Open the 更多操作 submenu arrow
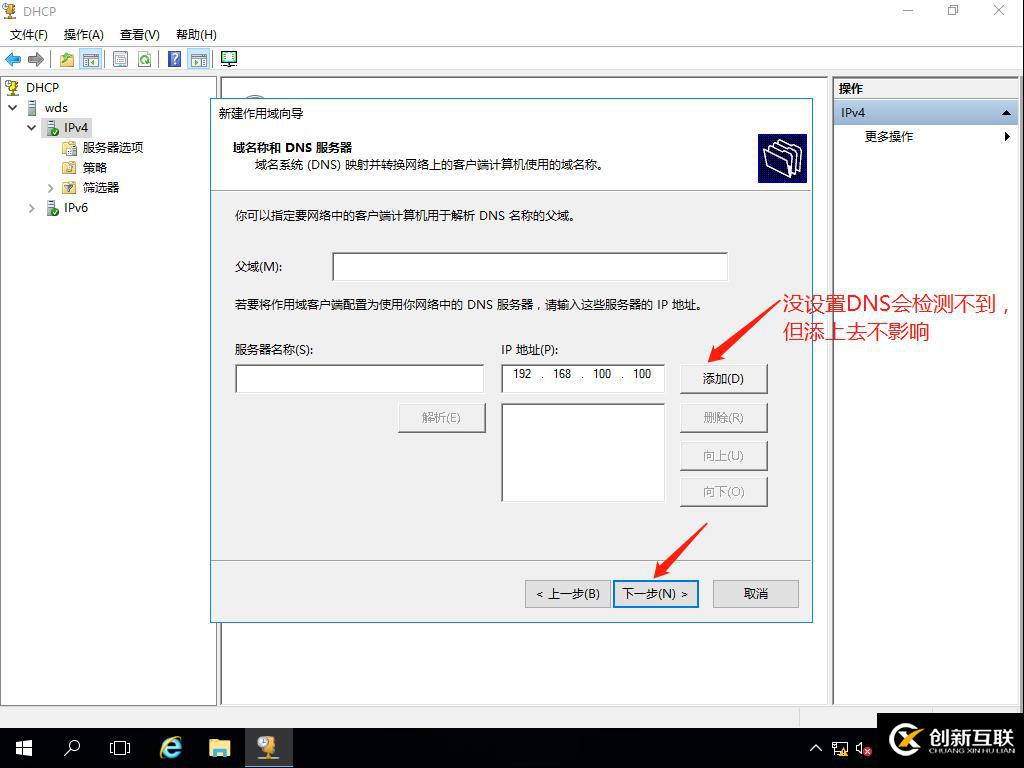The width and height of the screenshot is (1024, 768). pos(1008,137)
